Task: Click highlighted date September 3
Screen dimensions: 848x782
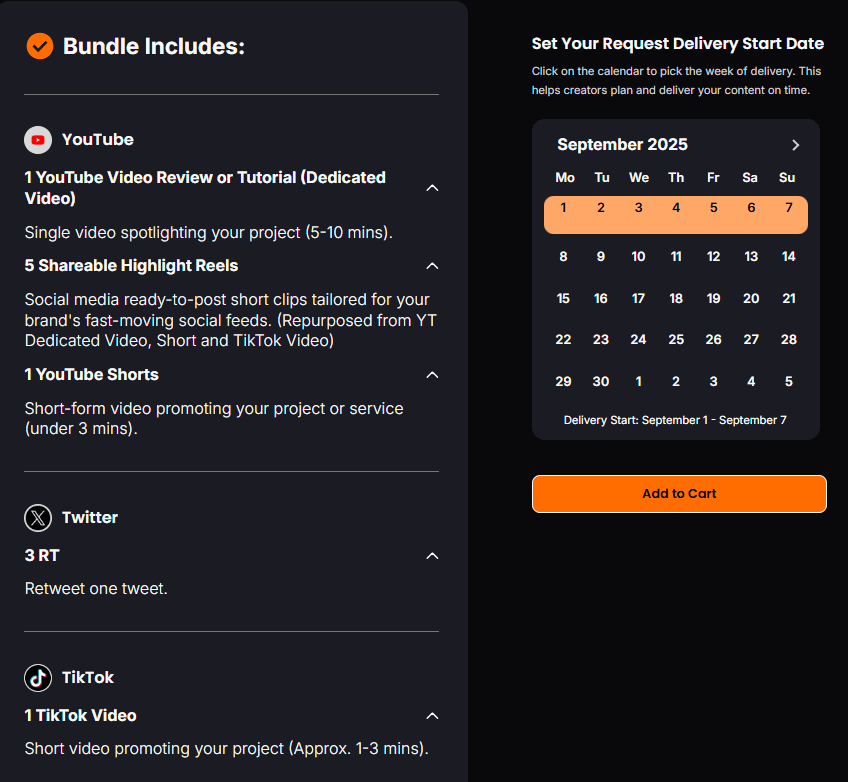Action: click(638, 209)
